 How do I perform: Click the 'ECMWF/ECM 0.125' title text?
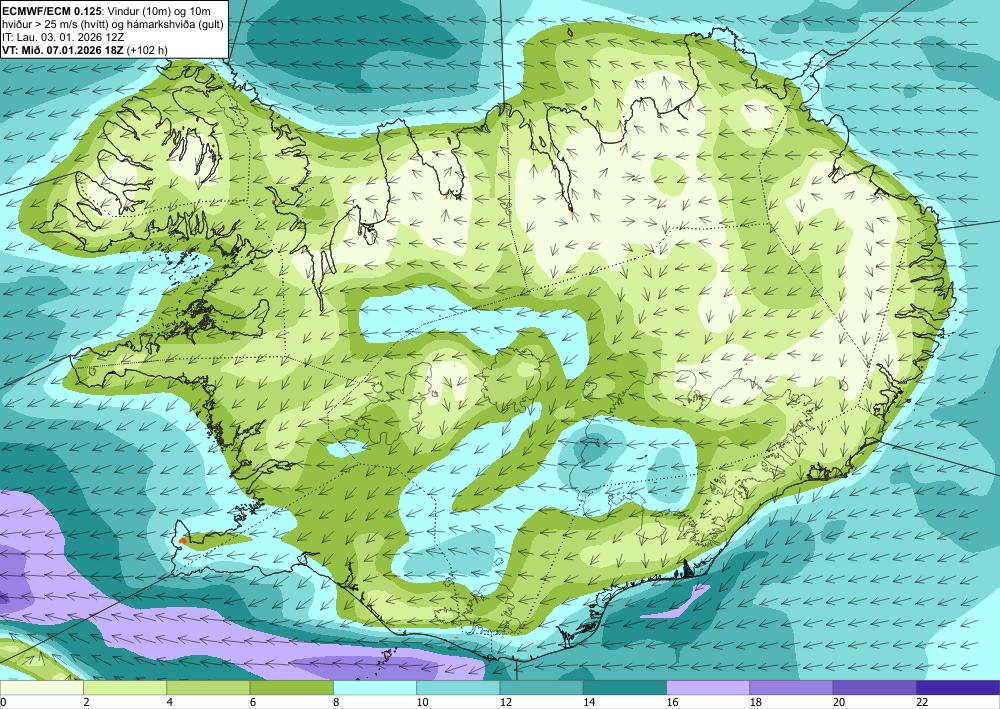tap(52, 11)
